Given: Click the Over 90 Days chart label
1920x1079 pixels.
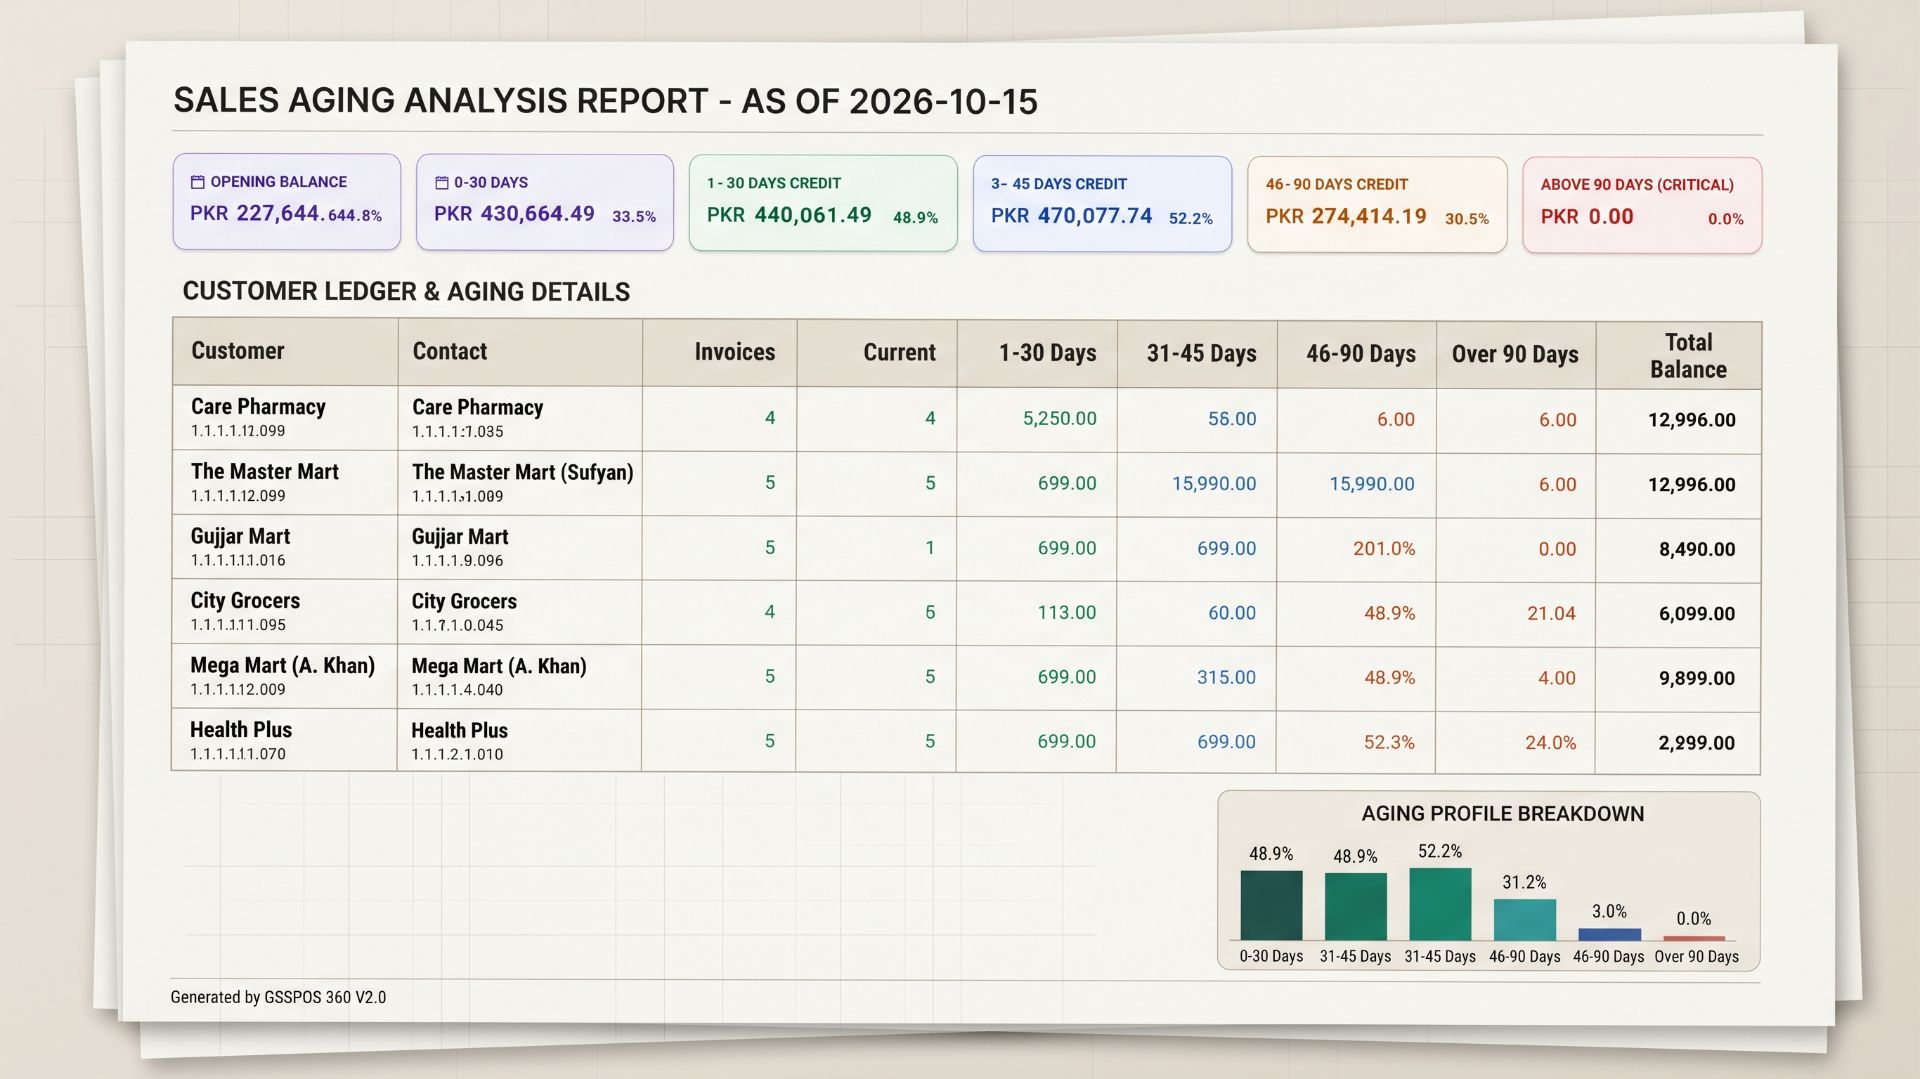Looking at the screenshot, I should tap(1696, 956).
